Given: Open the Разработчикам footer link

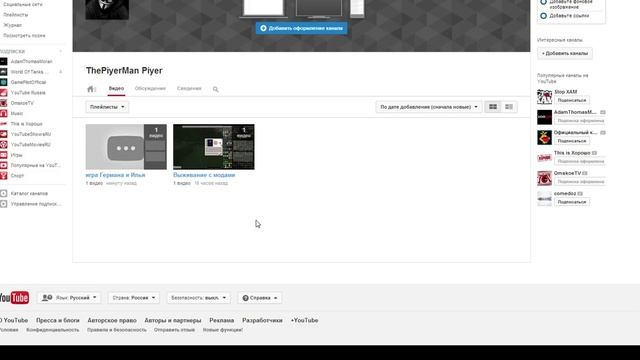Looking at the screenshot, I should tap(262, 320).
